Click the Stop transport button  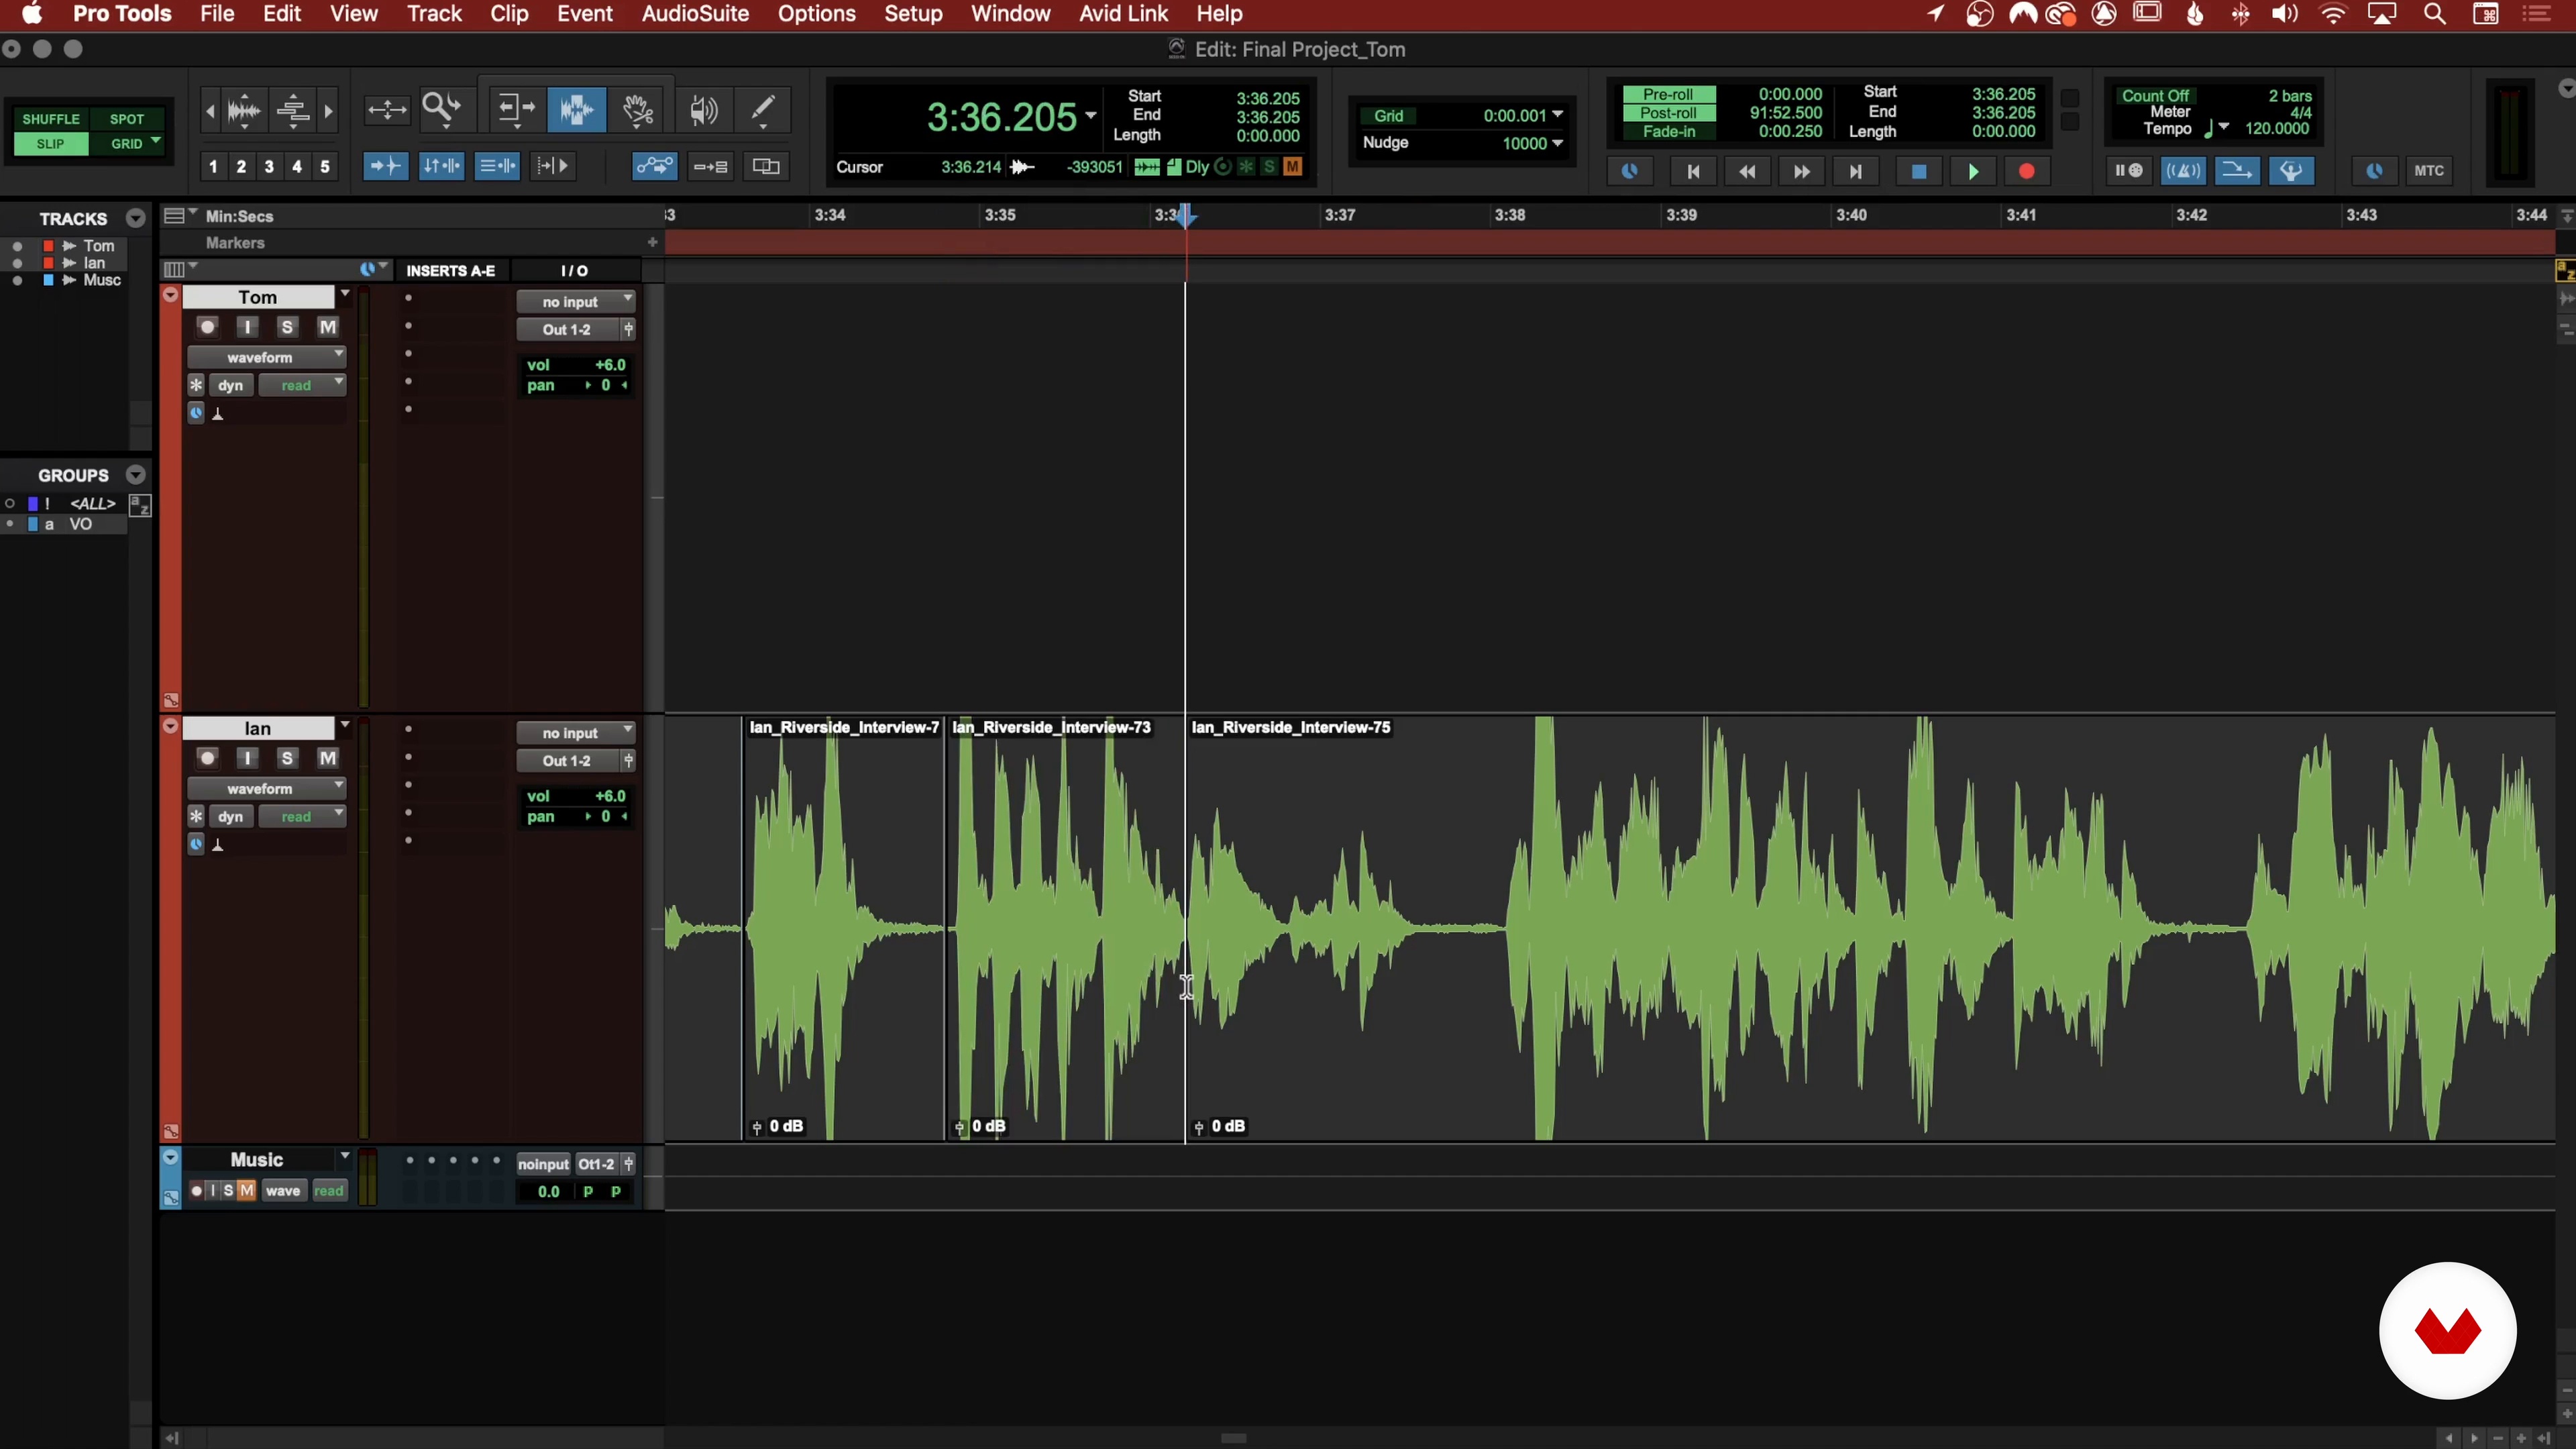pyautogui.click(x=1918, y=171)
